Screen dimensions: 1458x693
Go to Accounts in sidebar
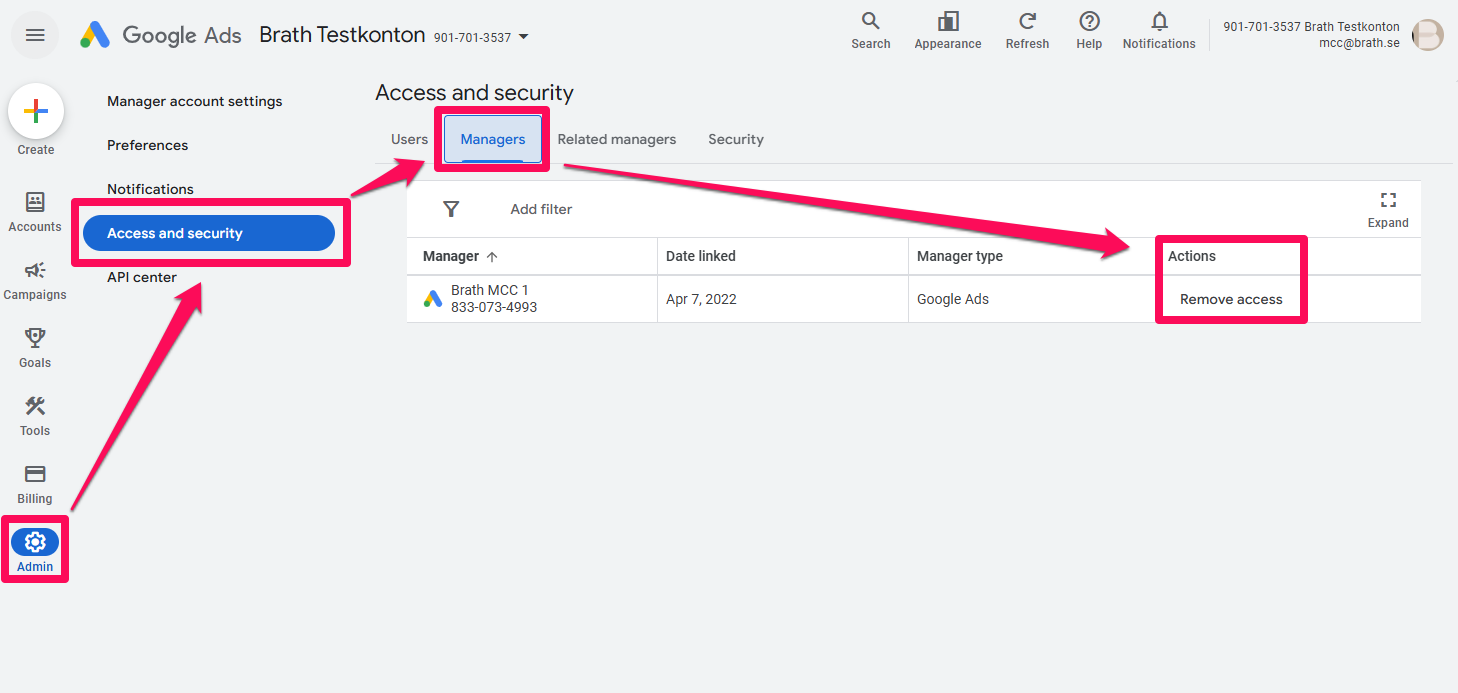click(x=35, y=212)
